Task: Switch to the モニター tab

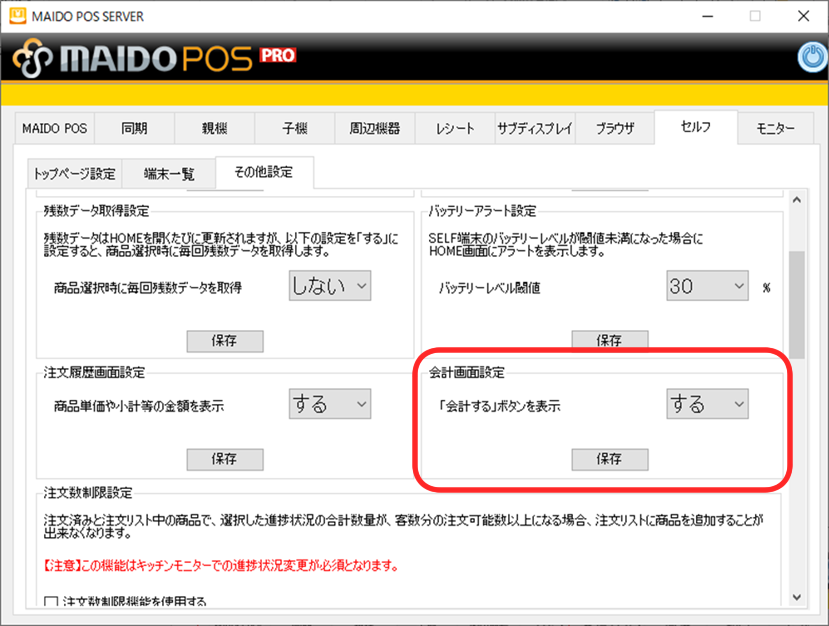Action: [775, 128]
